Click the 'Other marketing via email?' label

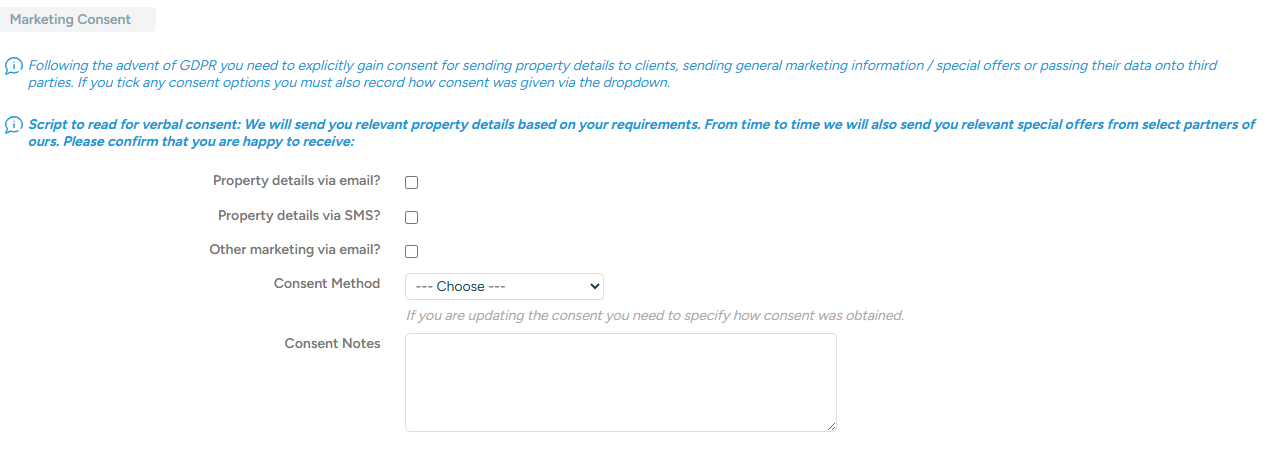294,250
